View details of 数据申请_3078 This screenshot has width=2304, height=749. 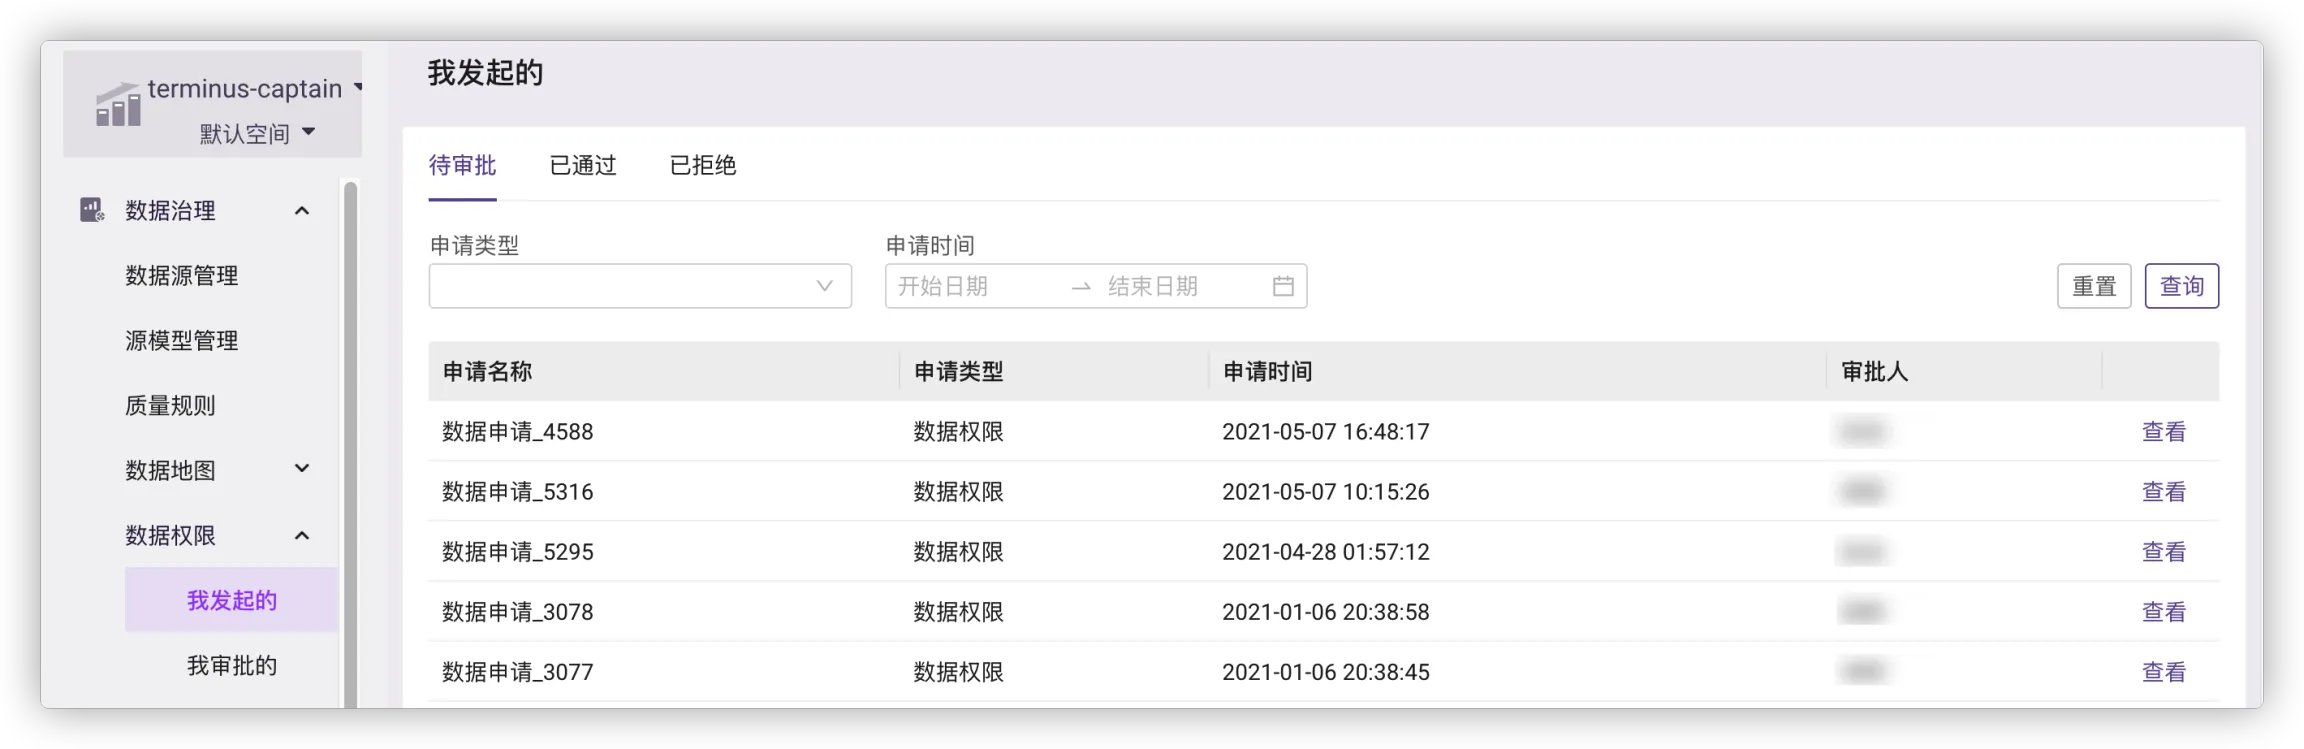(x=2163, y=612)
